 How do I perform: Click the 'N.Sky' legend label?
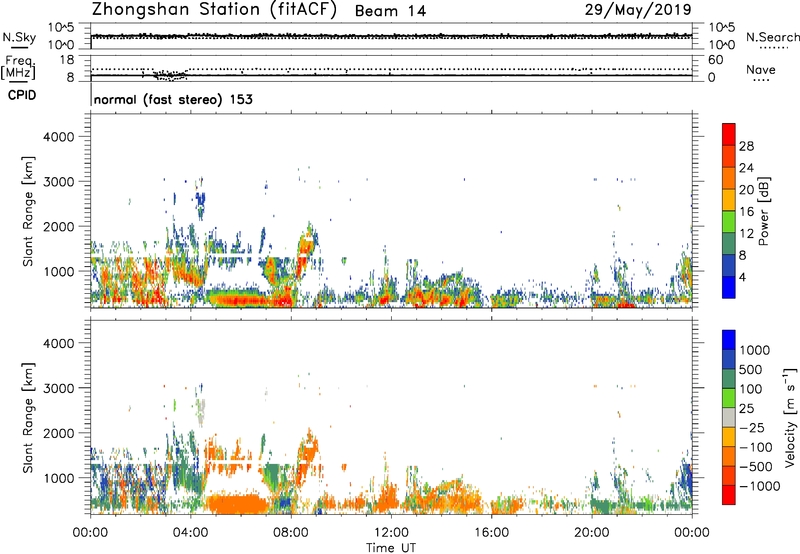click(x=19, y=37)
